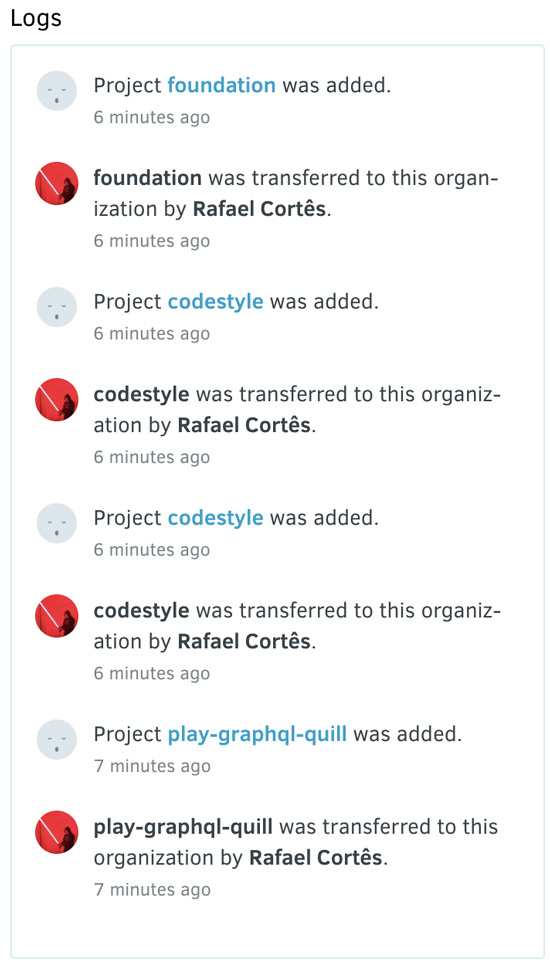Image resolution: width=550 pixels, height=967 pixels.
Task: Click Rafael Cortês in first codestyle transfer entry
Action: tap(244, 426)
